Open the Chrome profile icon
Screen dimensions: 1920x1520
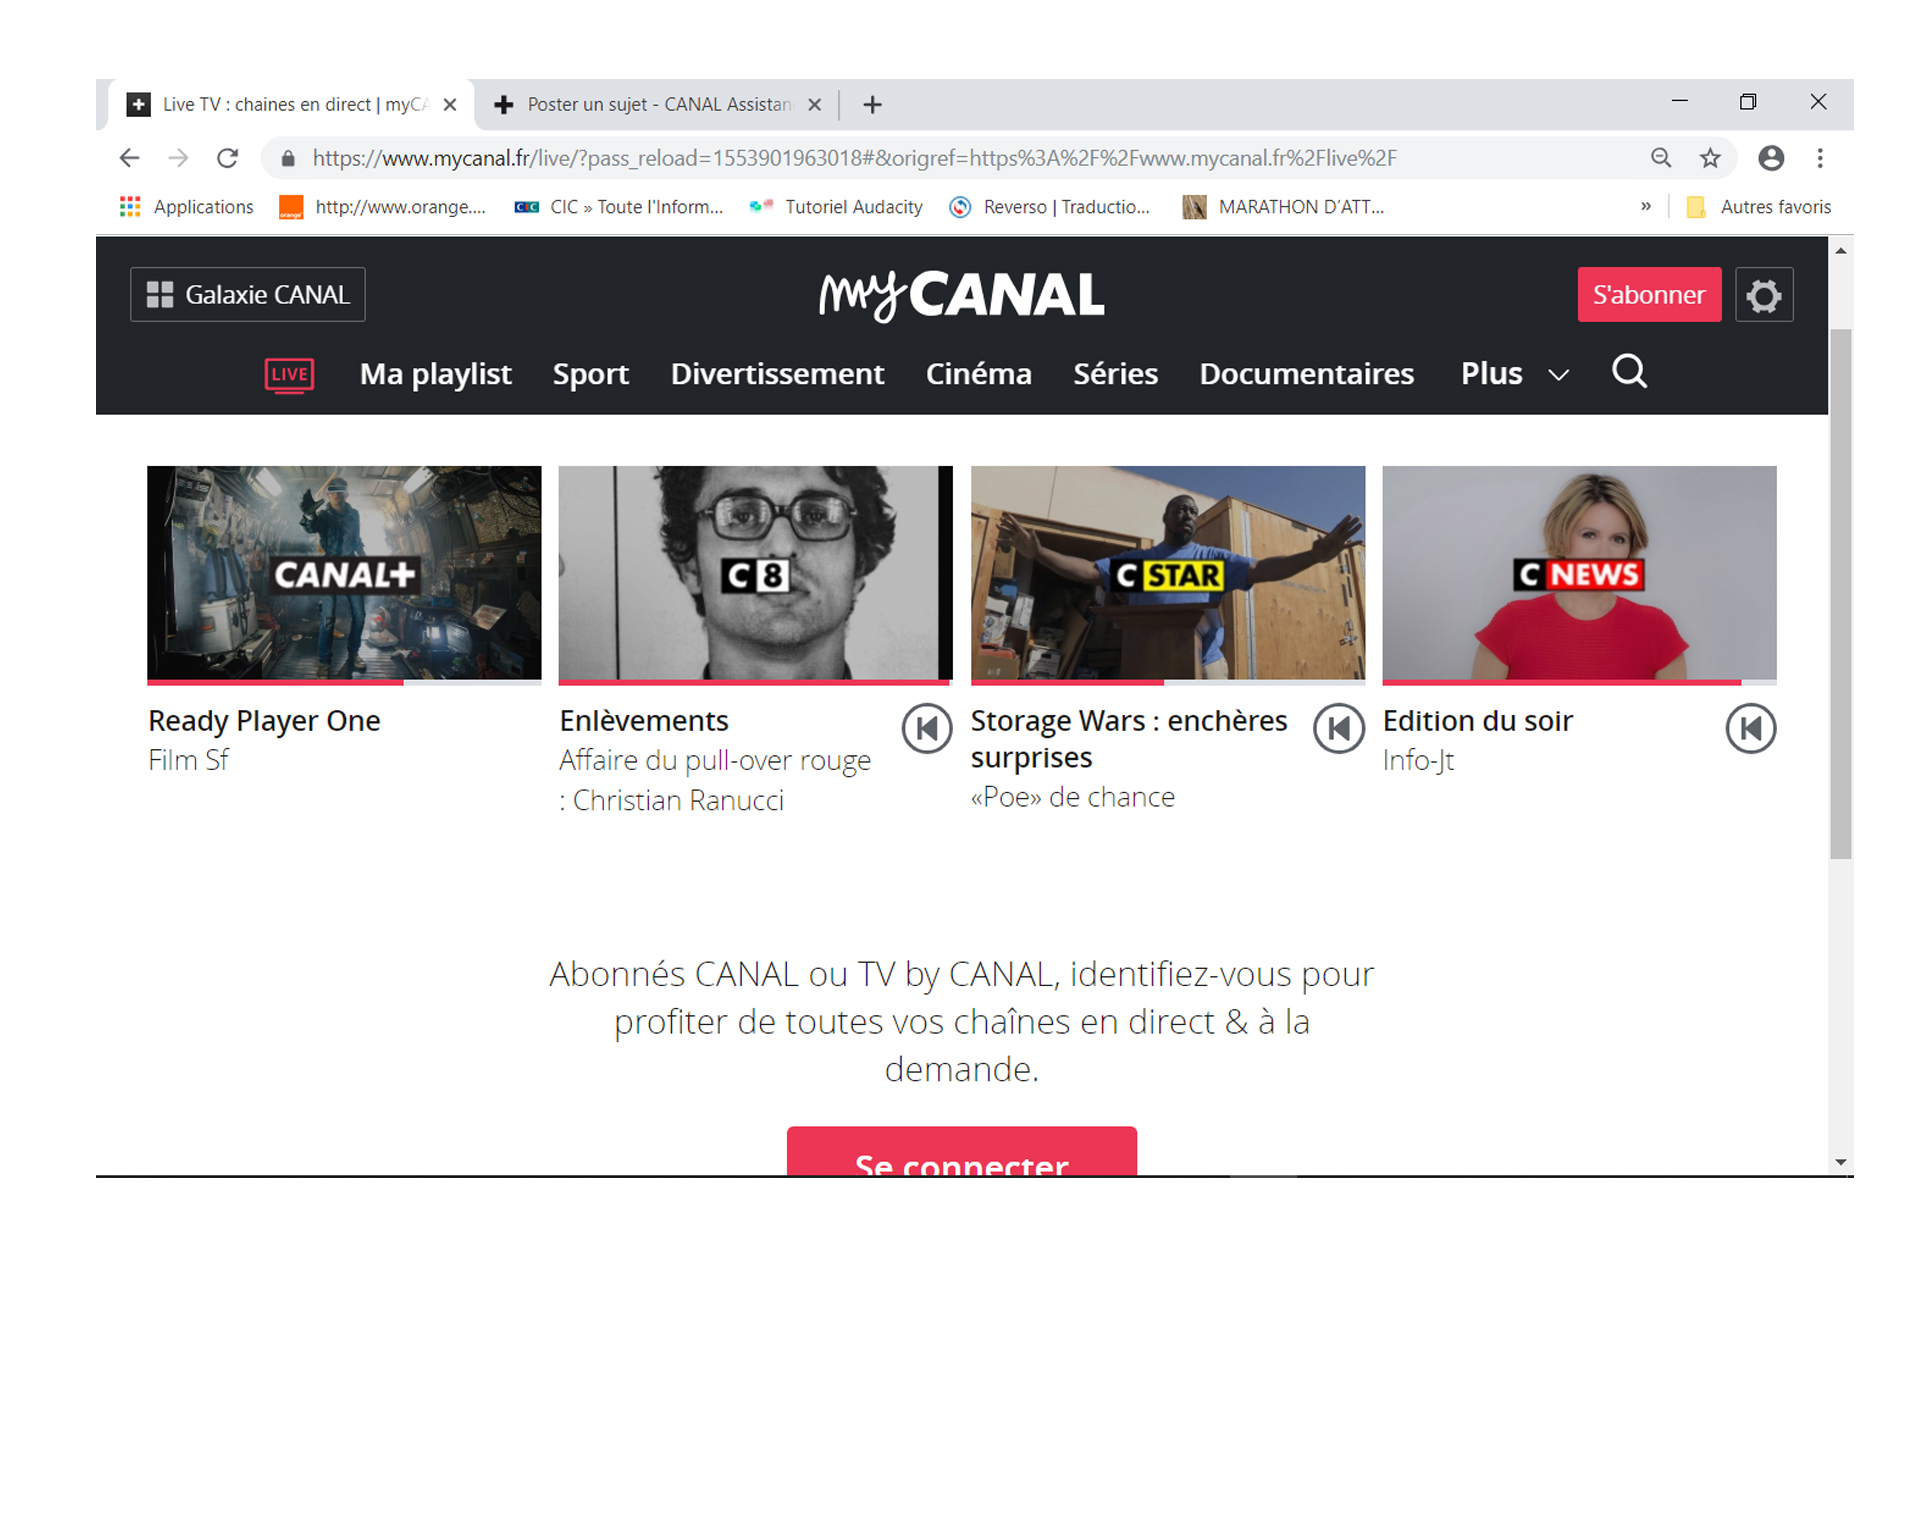tap(1772, 158)
